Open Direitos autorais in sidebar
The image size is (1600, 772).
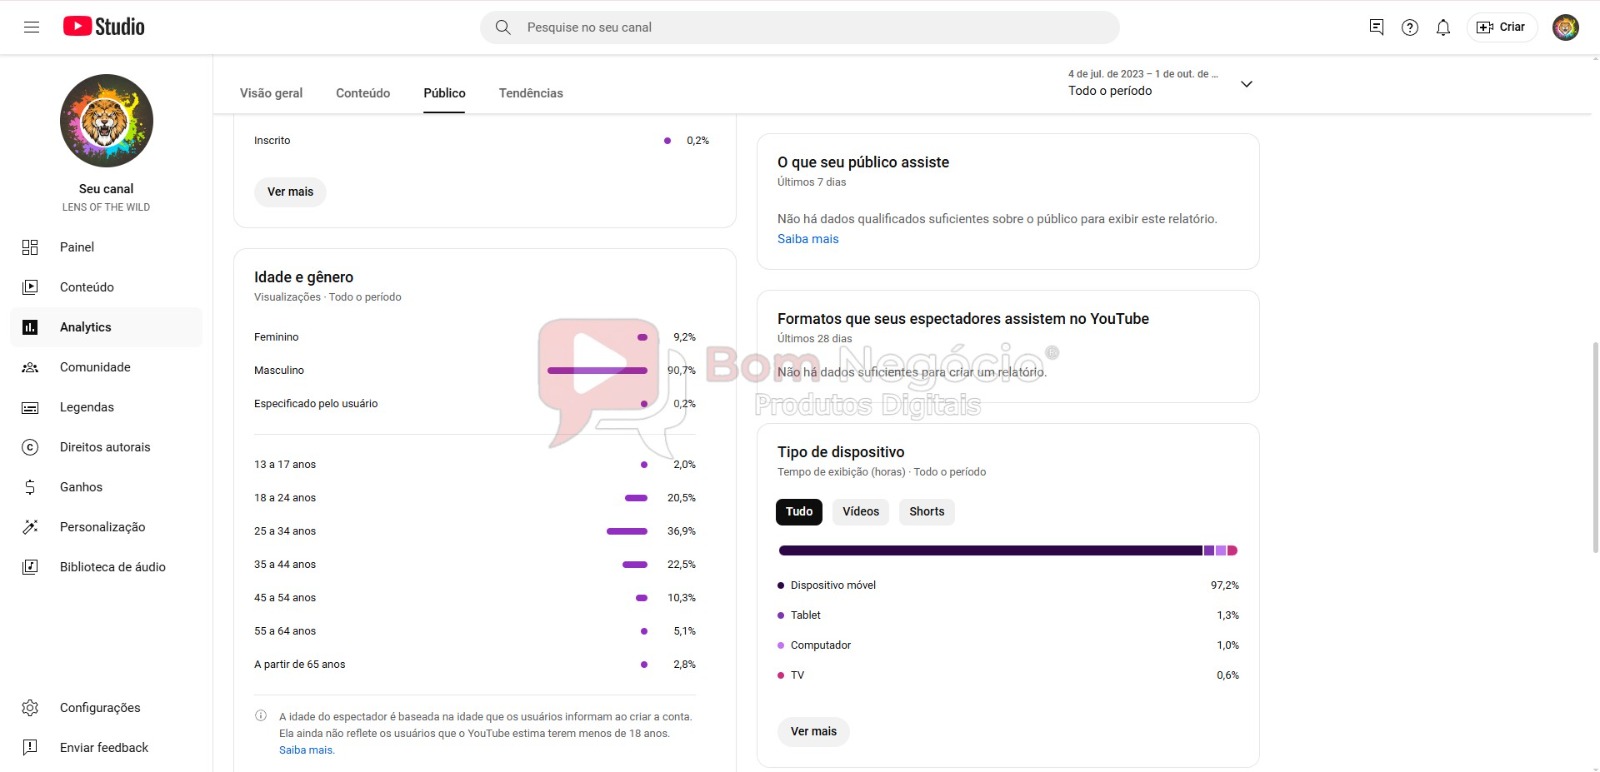(x=104, y=447)
